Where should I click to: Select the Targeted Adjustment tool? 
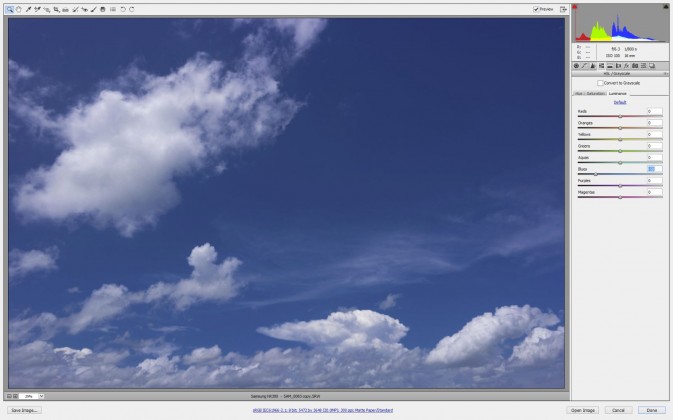46,9
